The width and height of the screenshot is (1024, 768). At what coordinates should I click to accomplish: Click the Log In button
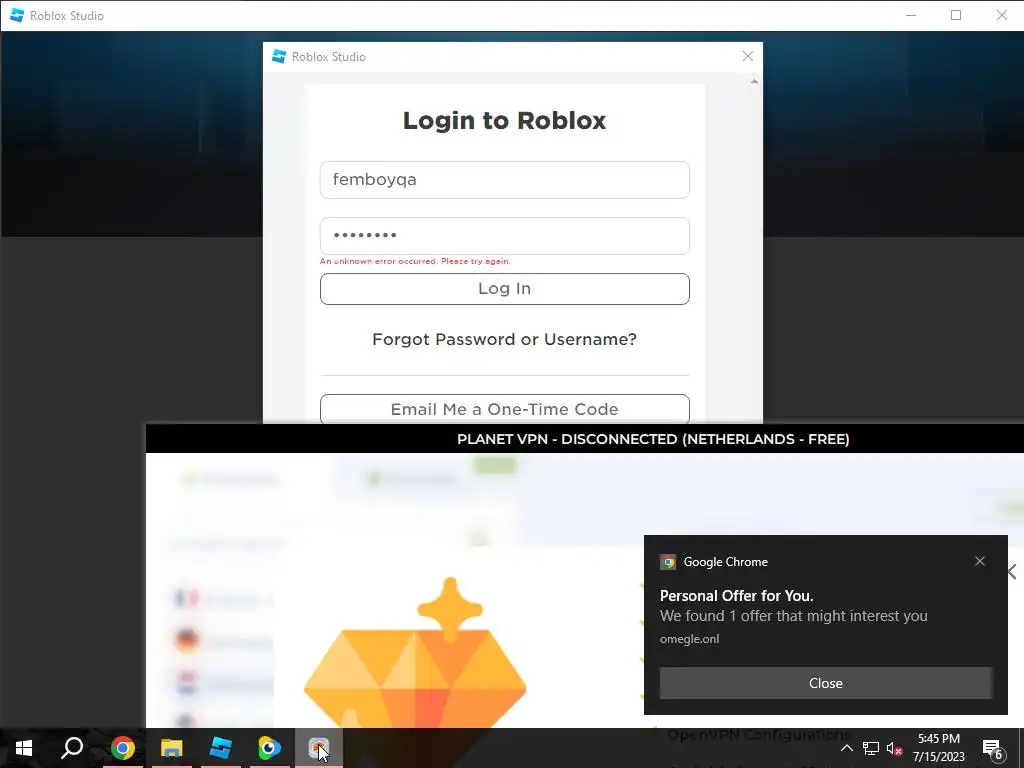point(504,289)
